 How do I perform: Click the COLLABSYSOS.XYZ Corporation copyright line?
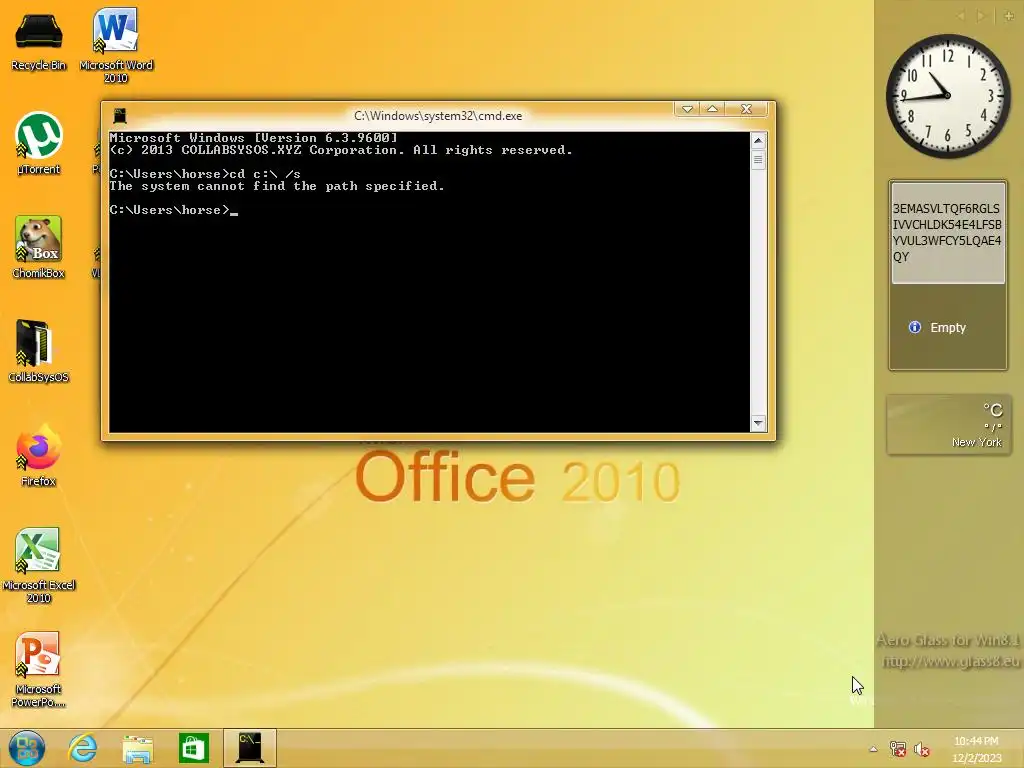click(x=341, y=150)
